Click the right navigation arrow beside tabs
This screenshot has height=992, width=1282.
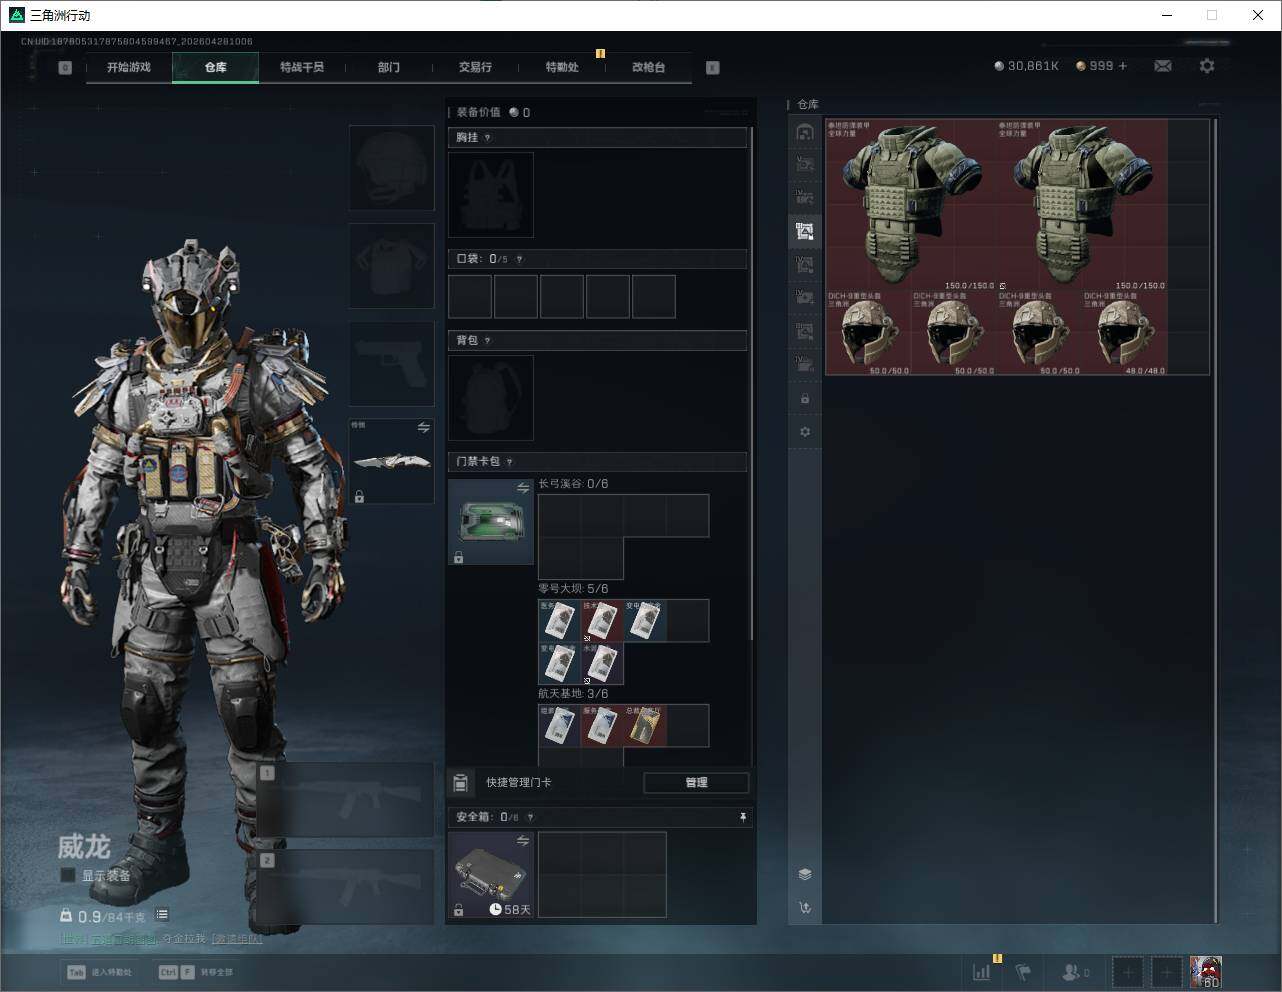tap(713, 68)
